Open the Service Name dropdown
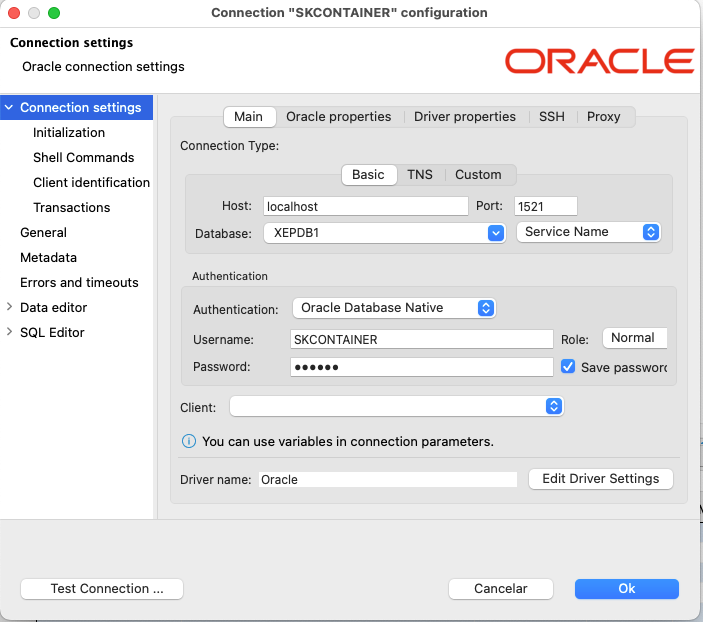Viewport: 703px width, 622px height. pos(589,232)
